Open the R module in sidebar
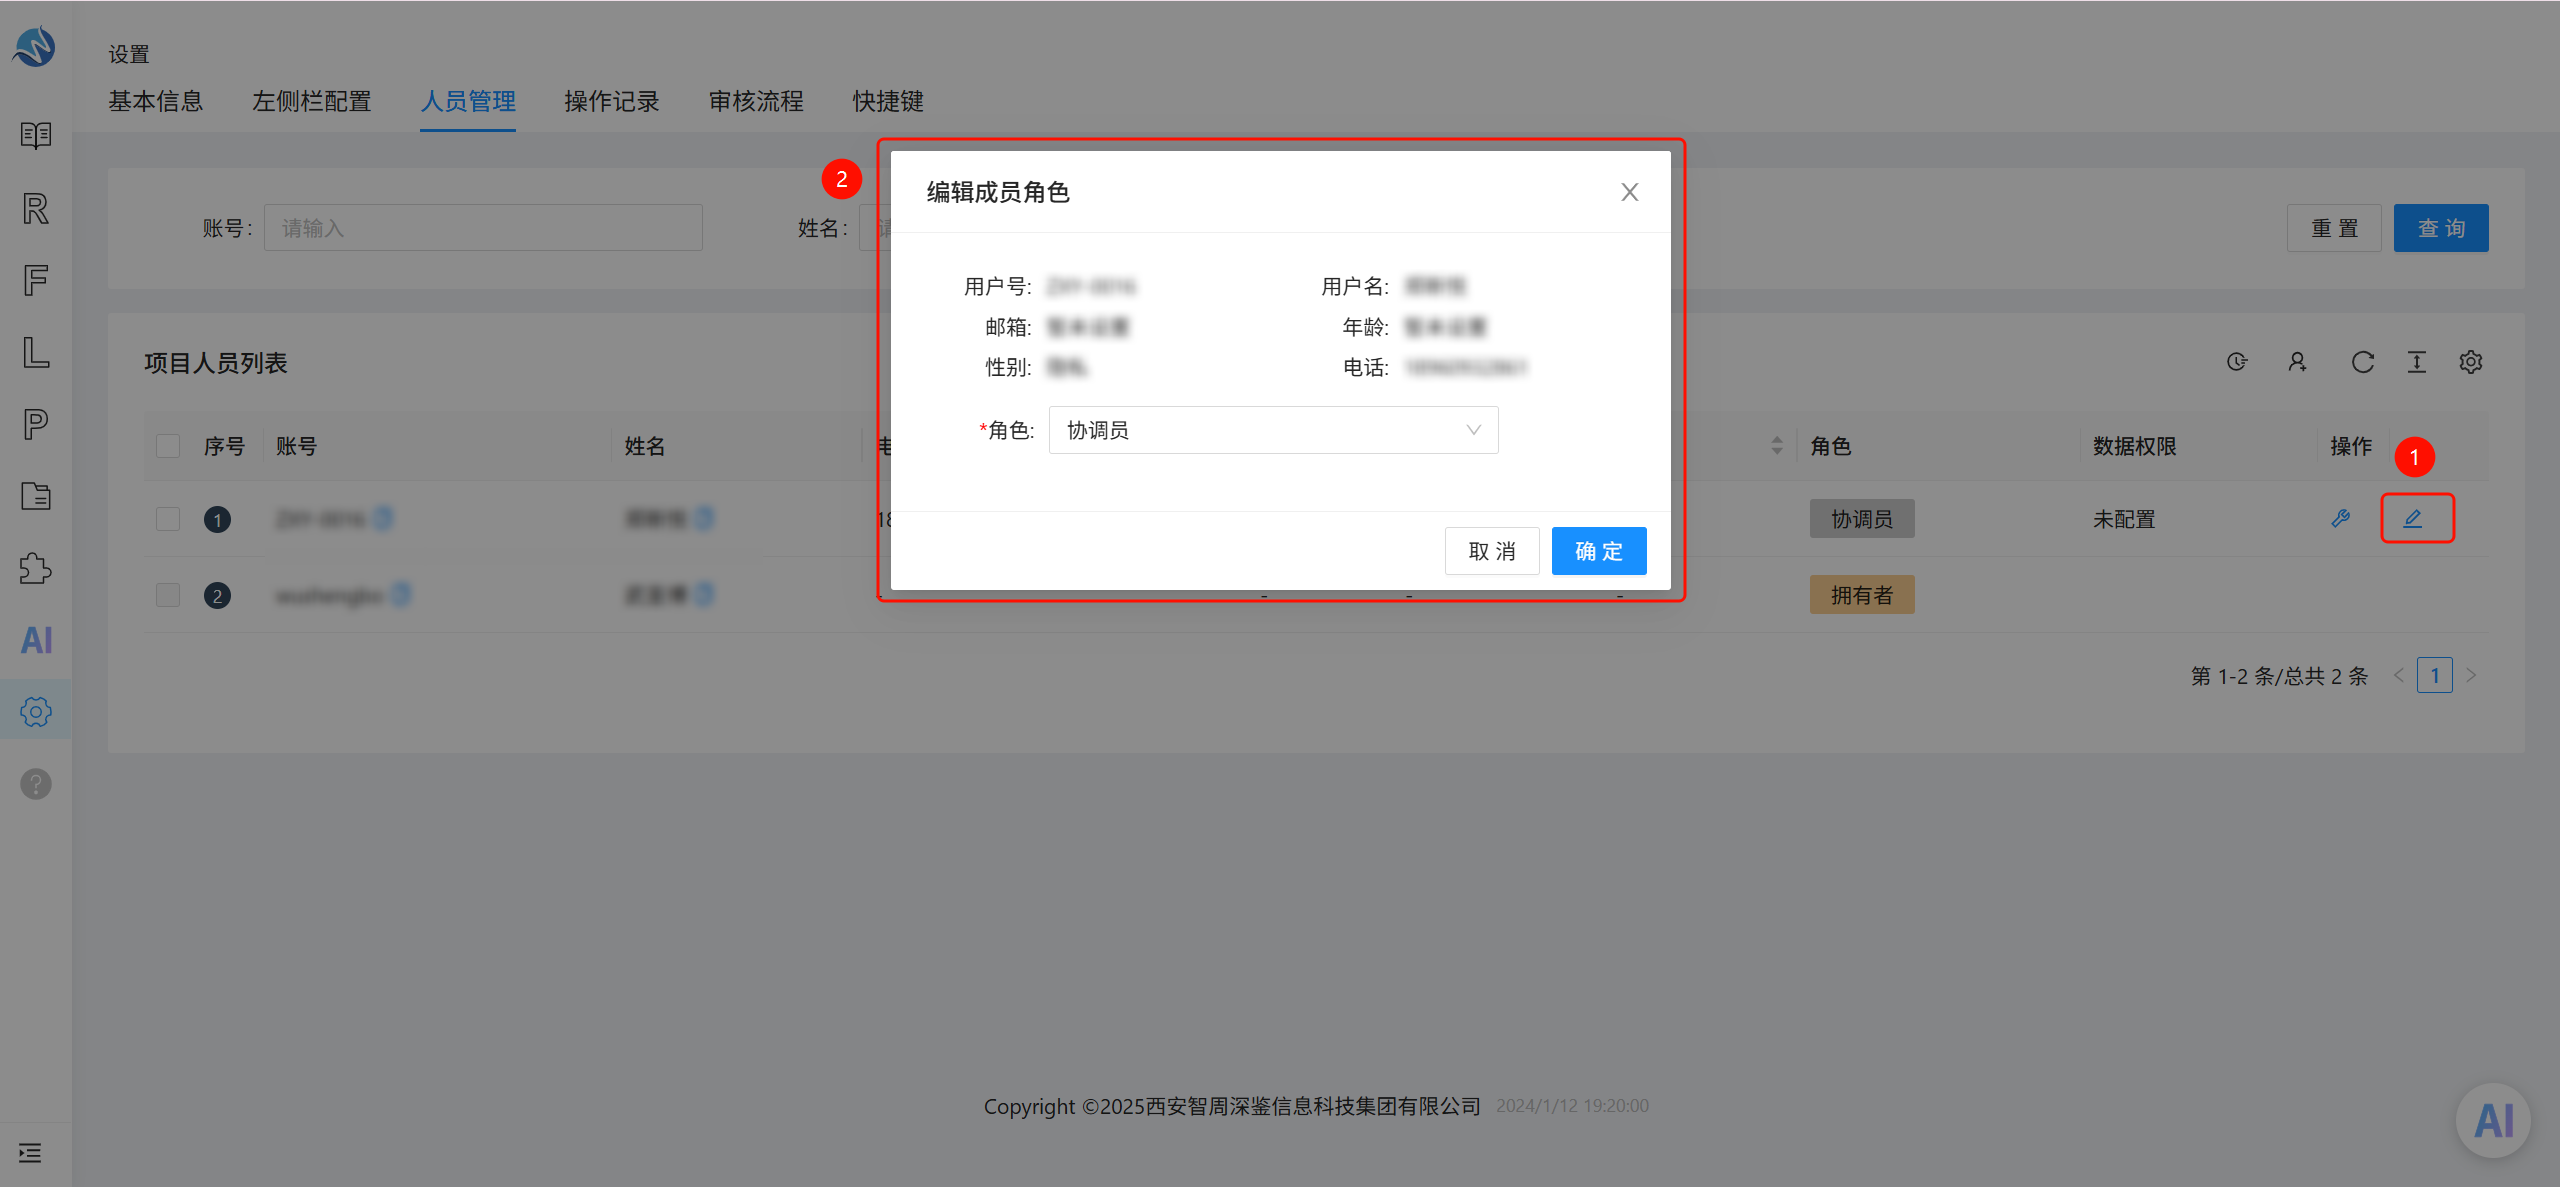The width and height of the screenshot is (2560, 1187). (x=36, y=208)
